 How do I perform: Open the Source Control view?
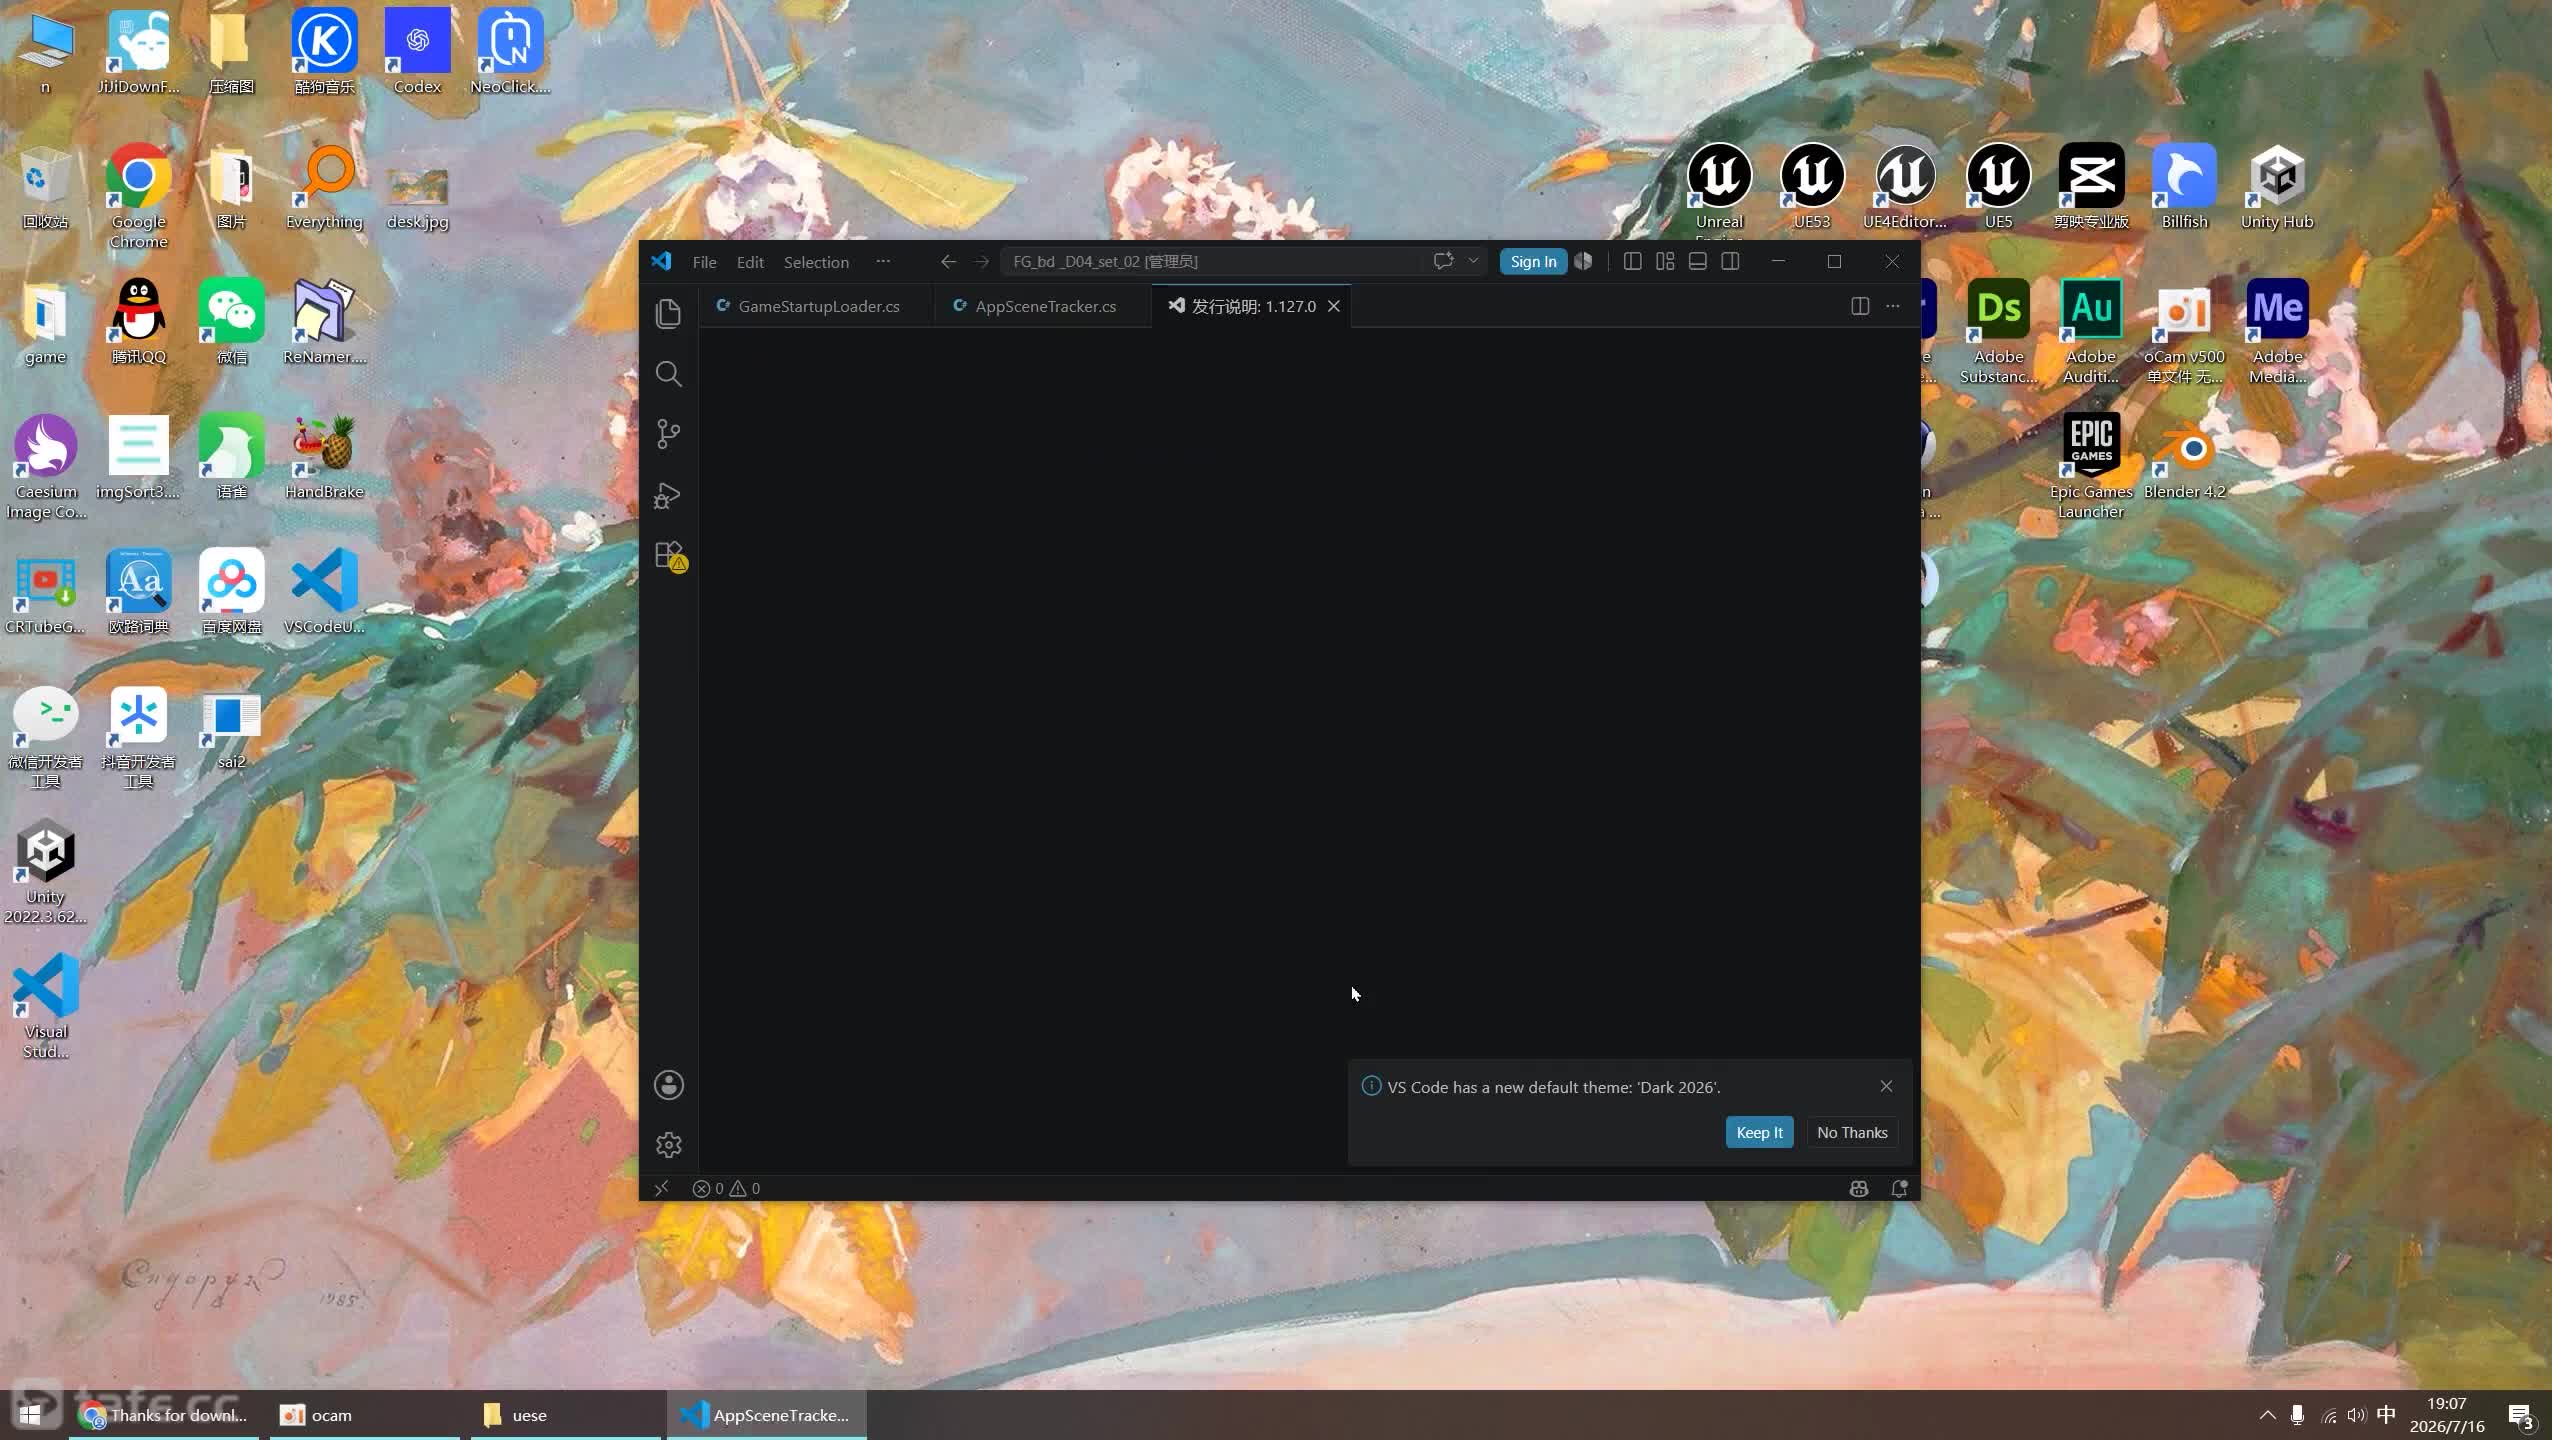click(x=668, y=434)
